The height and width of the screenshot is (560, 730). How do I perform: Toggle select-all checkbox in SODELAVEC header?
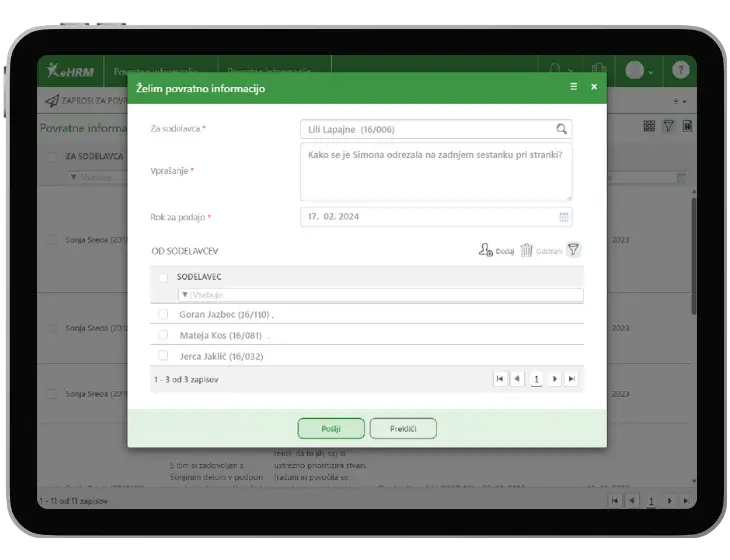[163, 277]
